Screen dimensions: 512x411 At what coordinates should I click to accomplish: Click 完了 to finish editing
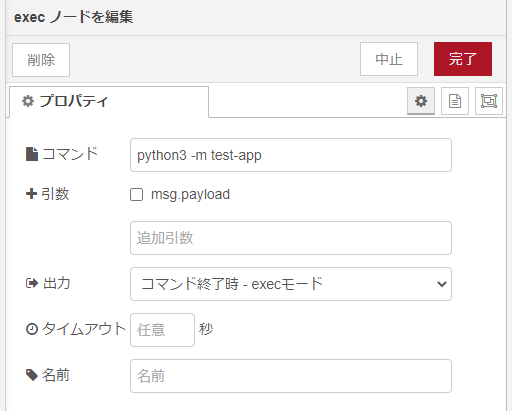click(x=463, y=59)
